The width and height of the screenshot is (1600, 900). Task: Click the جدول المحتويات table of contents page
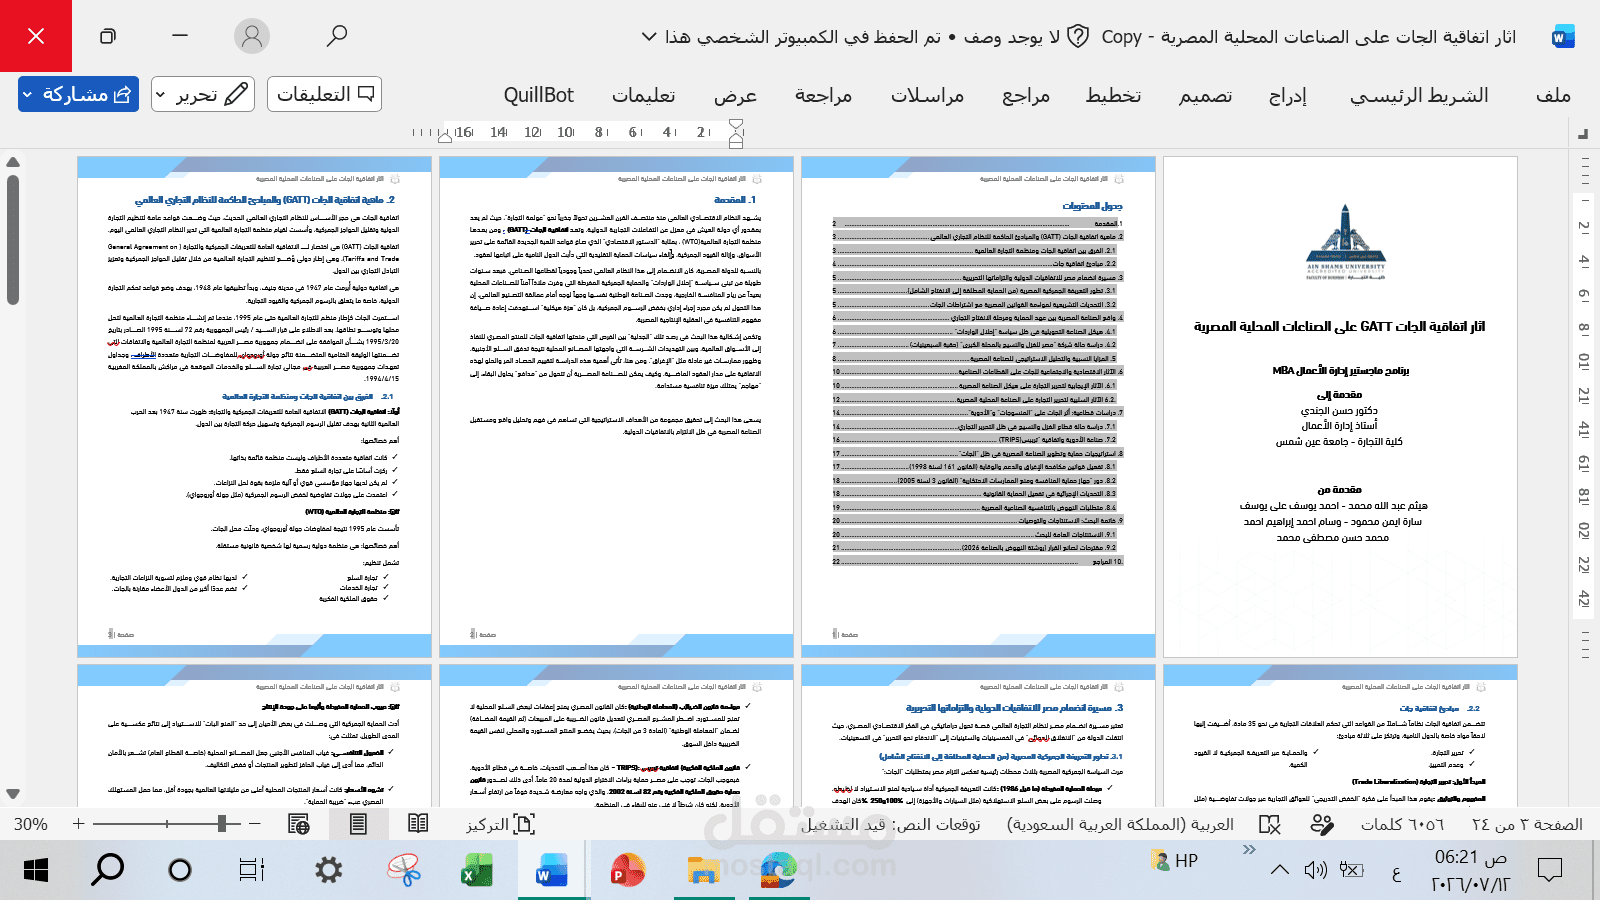coord(978,406)
